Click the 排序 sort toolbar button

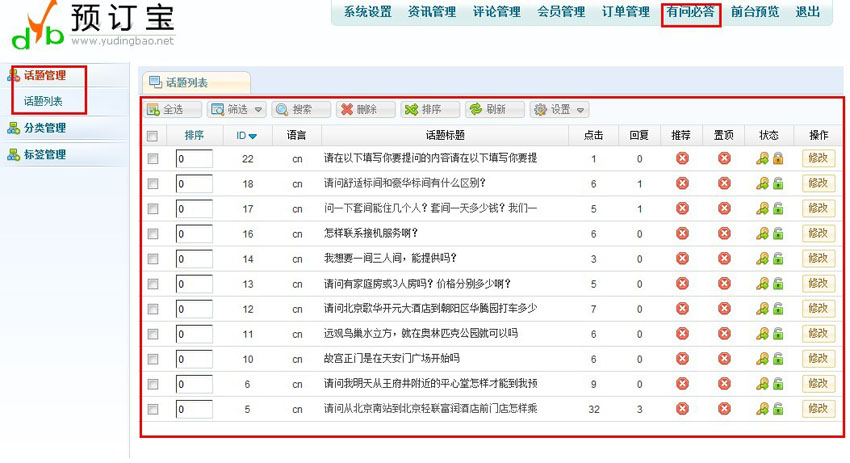pyautogui.click(x=430, y=110)
